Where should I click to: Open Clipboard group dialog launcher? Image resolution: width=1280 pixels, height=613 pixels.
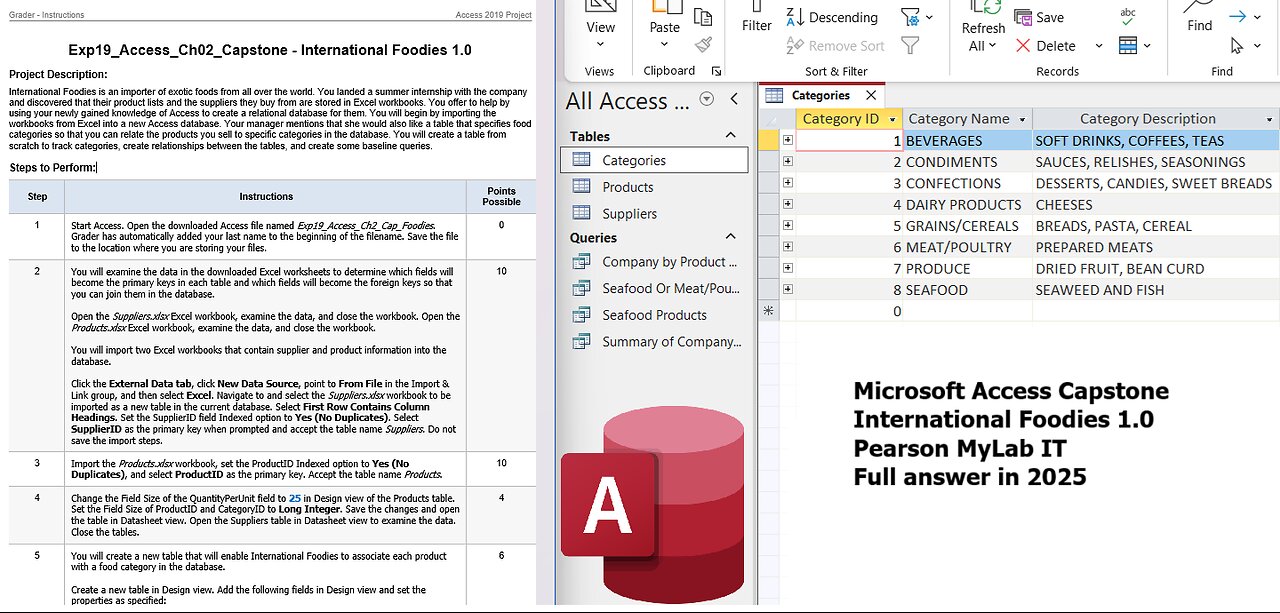716,72
